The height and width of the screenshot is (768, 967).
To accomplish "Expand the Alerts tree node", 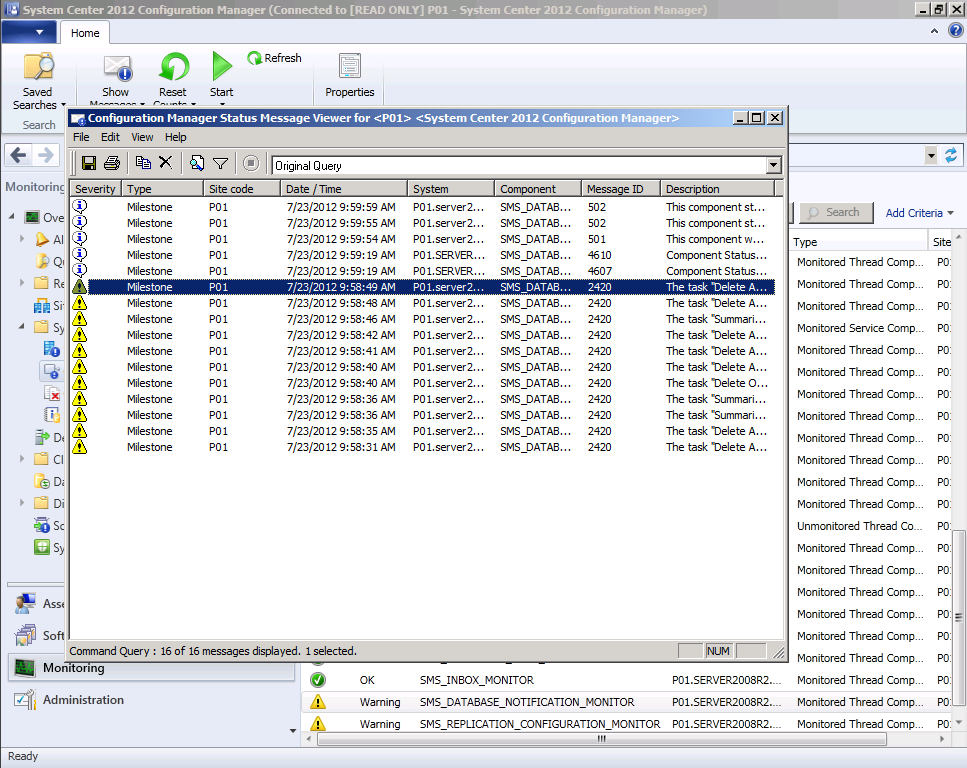I will pyautogui.click(x=22, y=239).
